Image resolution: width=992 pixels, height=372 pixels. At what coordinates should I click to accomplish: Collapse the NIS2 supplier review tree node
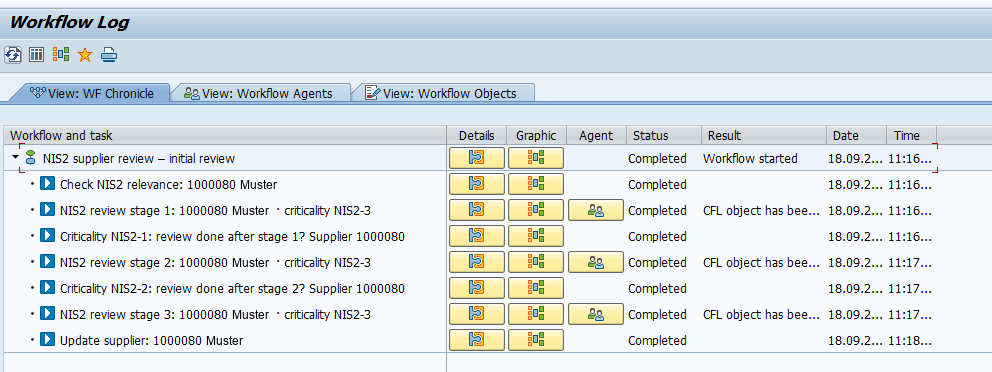tap(16, 158)
